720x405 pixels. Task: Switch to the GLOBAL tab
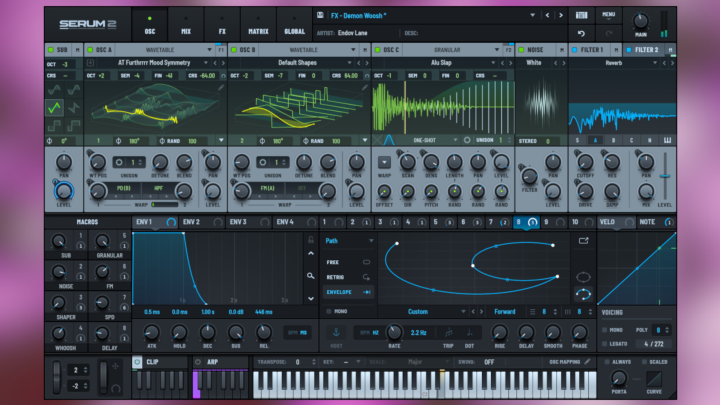pyautogui.click(x=294, y=25)
